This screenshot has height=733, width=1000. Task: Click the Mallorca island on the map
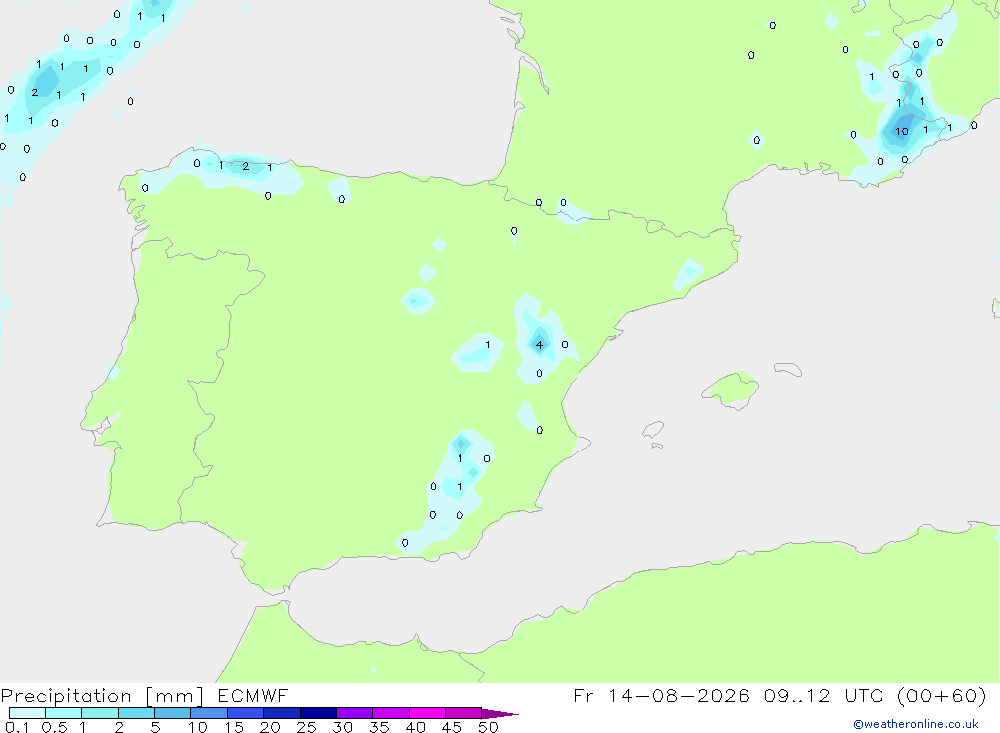731,389
